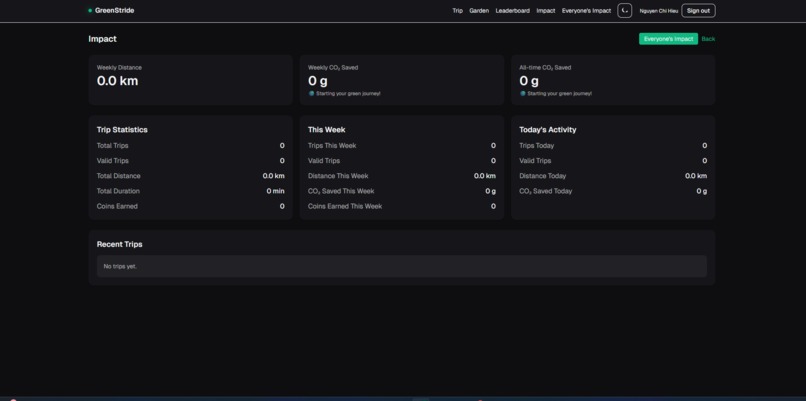The width and height of the screenshot is (806, 401).
Task: Select the Weekly Distance 0.0 km value
Action: coord(117,81)
